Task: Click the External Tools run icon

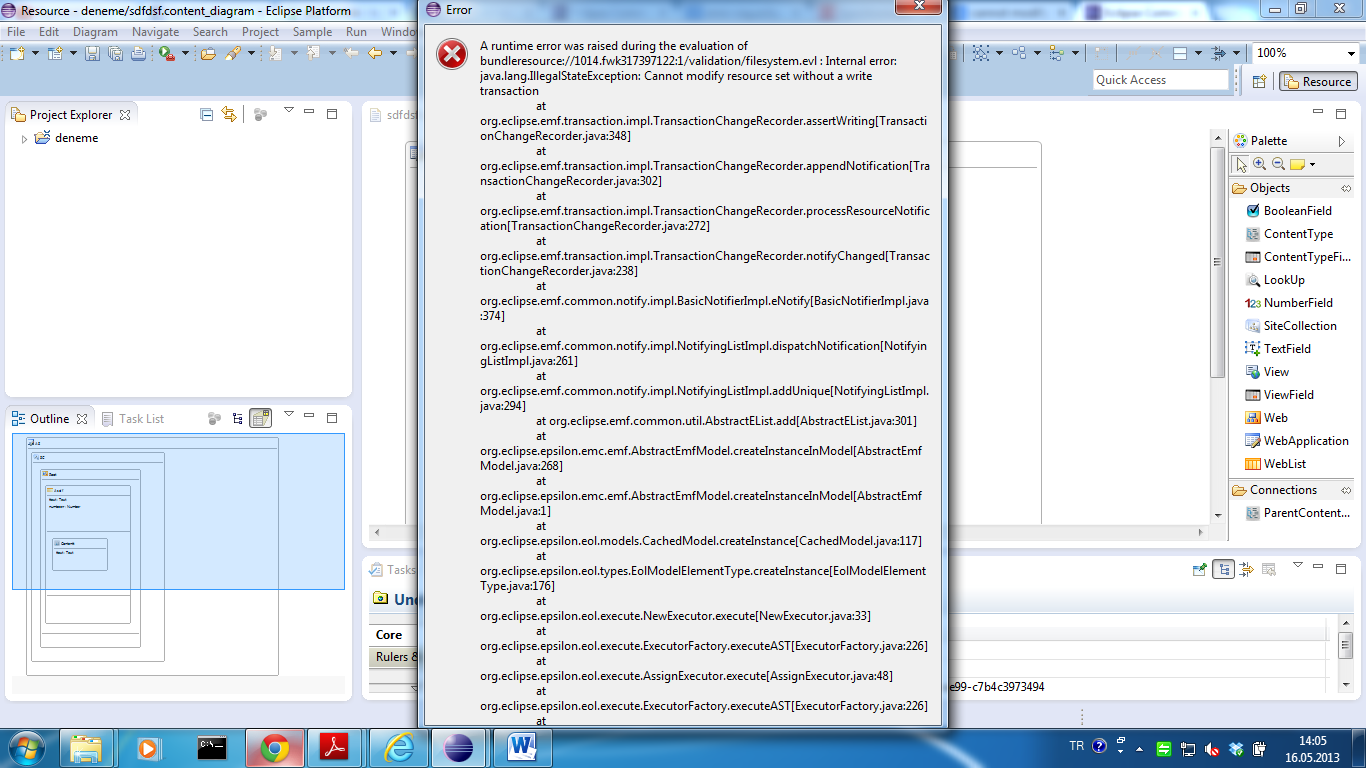Action: coord(167,53)
